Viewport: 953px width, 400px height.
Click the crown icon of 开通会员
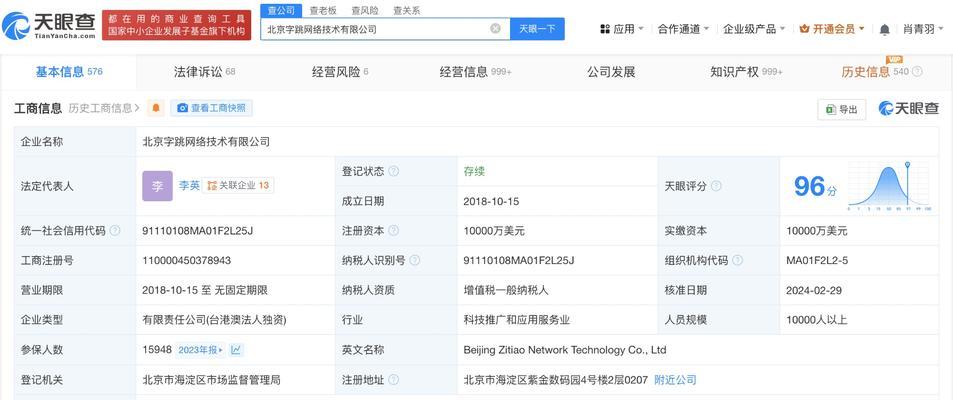click(805, 29)
